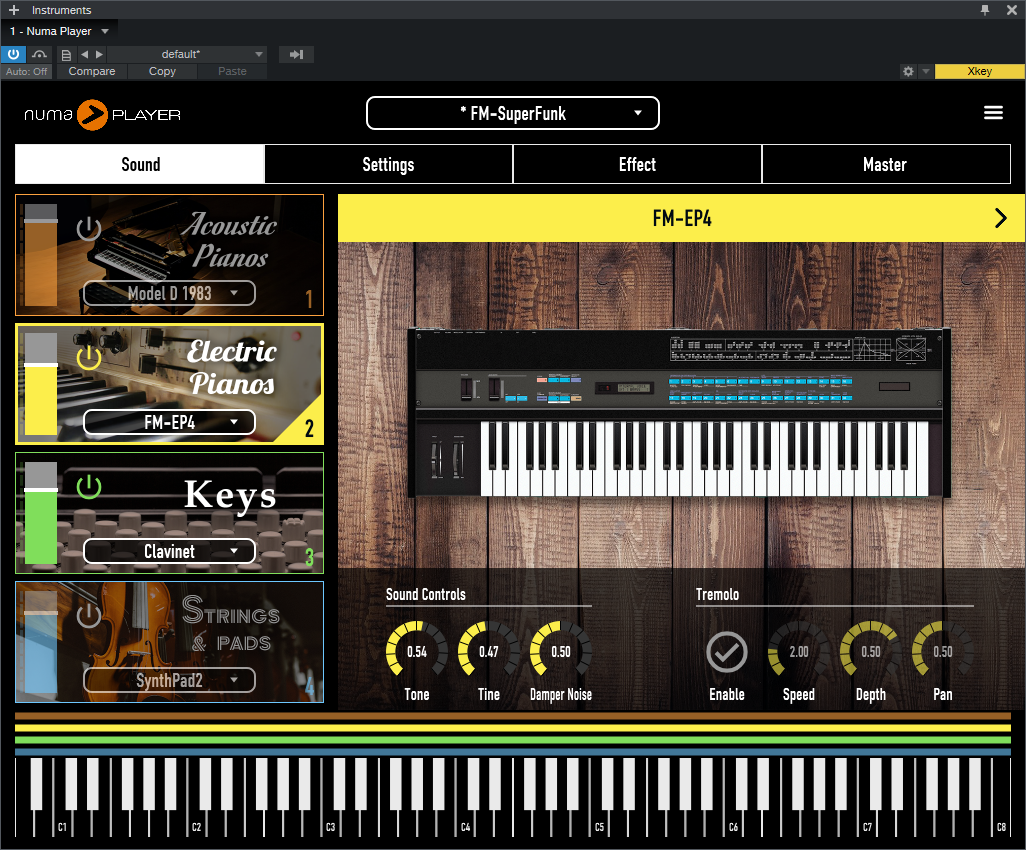Select the Acoustic Pianos slot 1

(169, 255)
